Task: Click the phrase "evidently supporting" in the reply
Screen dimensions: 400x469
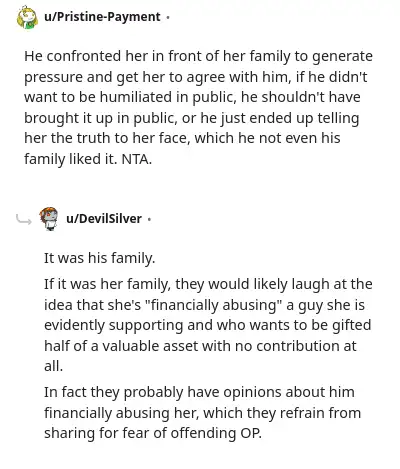Action: pos(114,326)
